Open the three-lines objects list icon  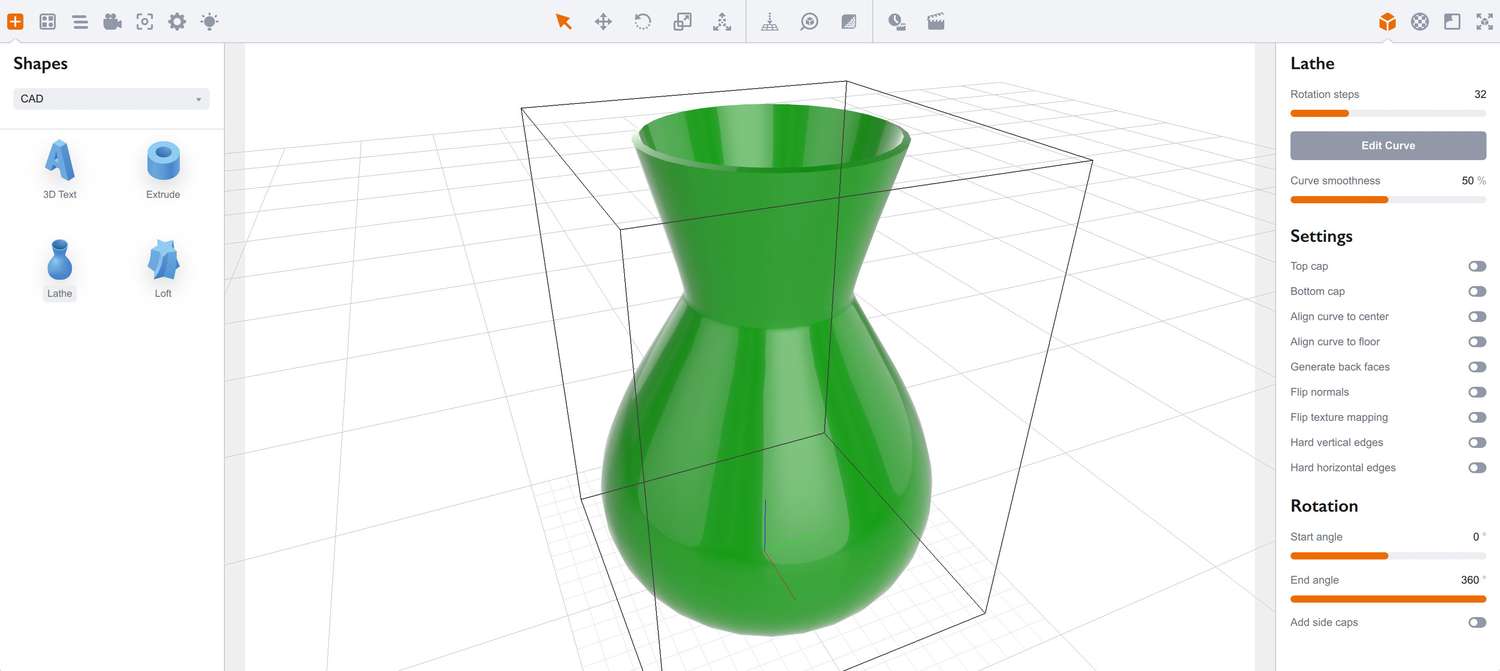pyautogui.click(x=80, y=21)
